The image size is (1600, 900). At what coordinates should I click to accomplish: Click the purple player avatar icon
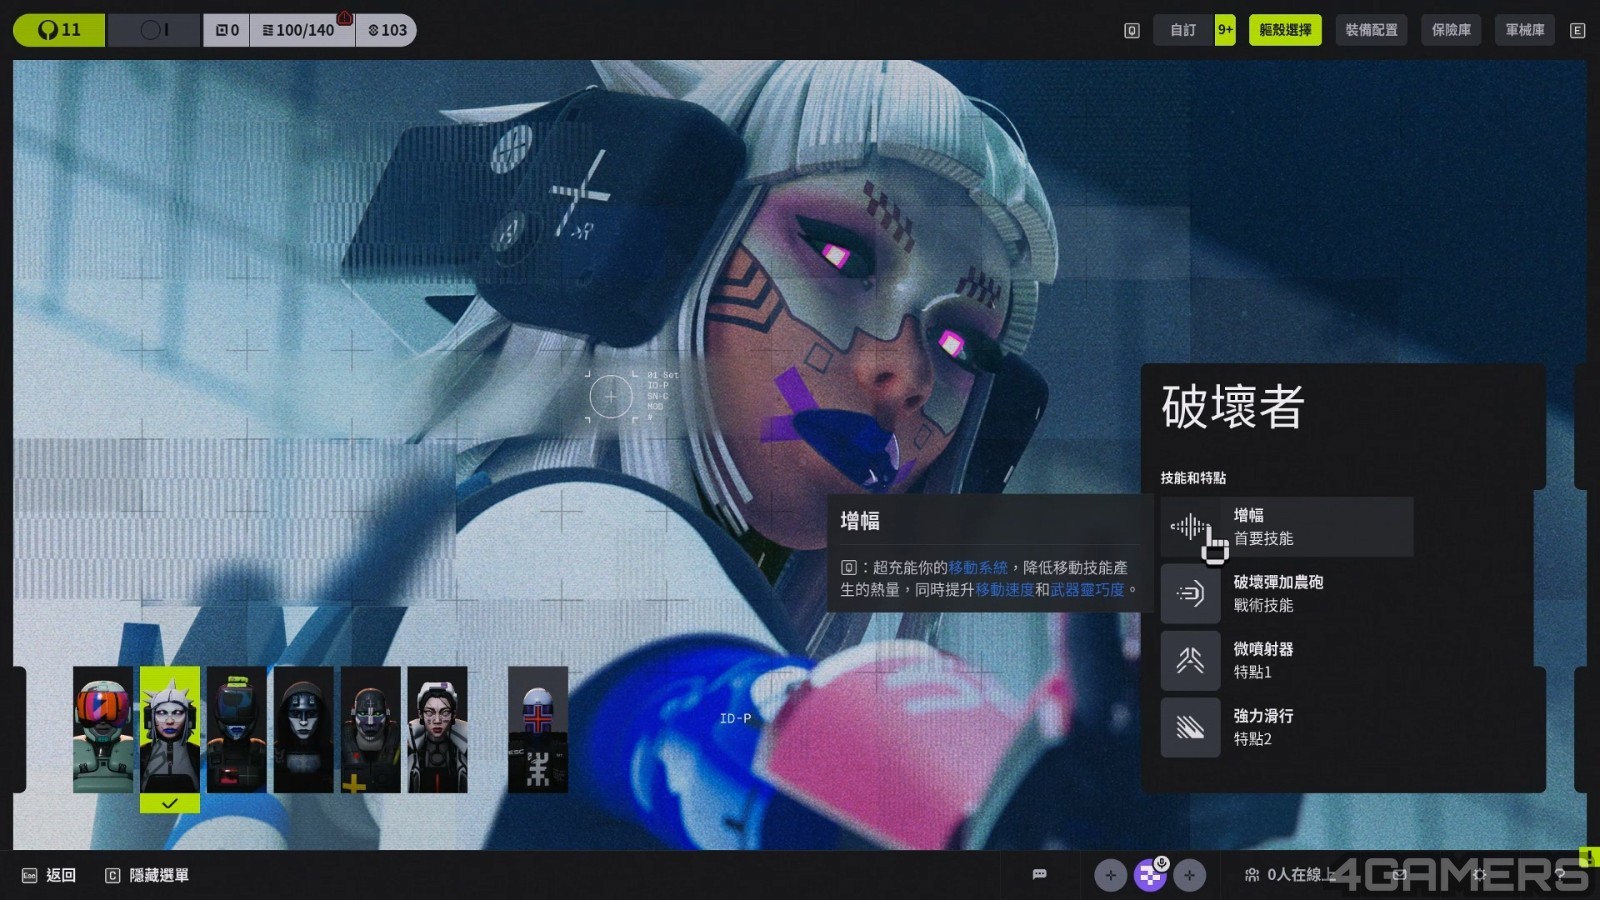tap(1150, 876)
